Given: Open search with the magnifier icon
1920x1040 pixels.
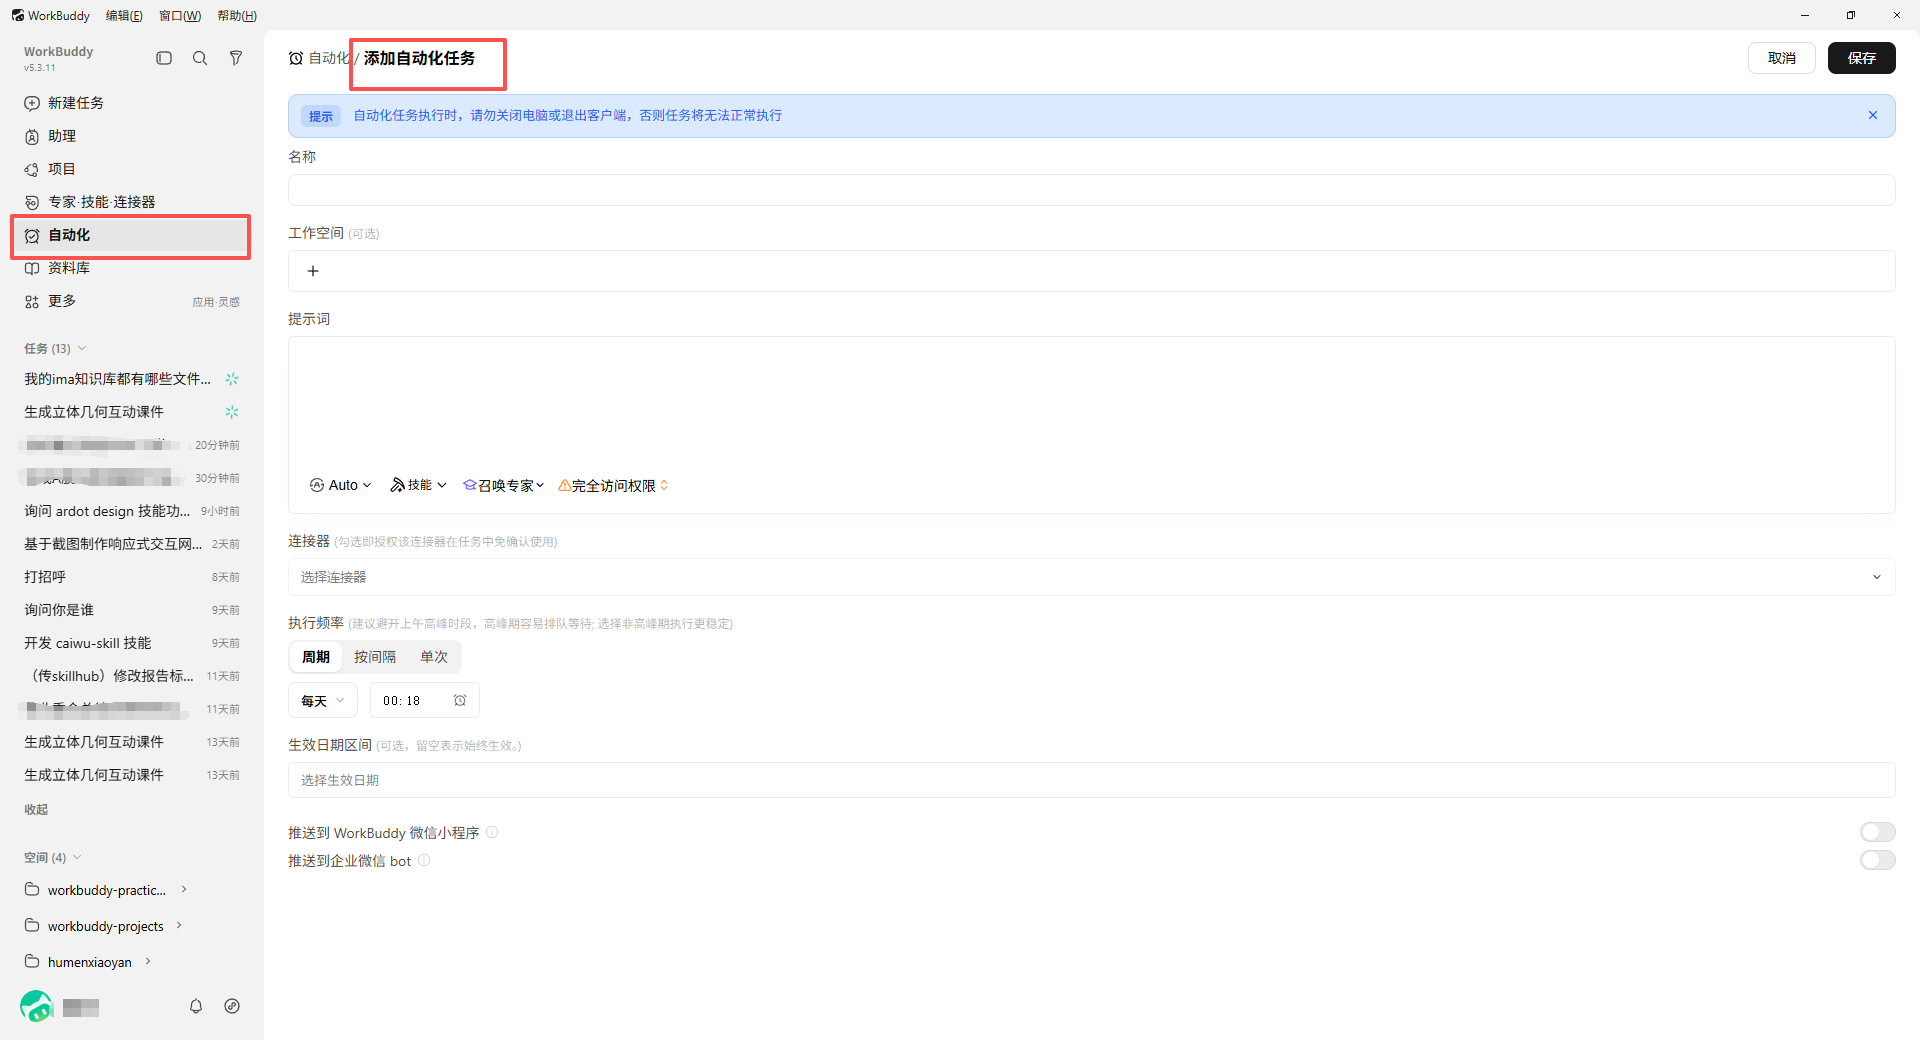Looking at the screenshot, I should click(200, 58).
